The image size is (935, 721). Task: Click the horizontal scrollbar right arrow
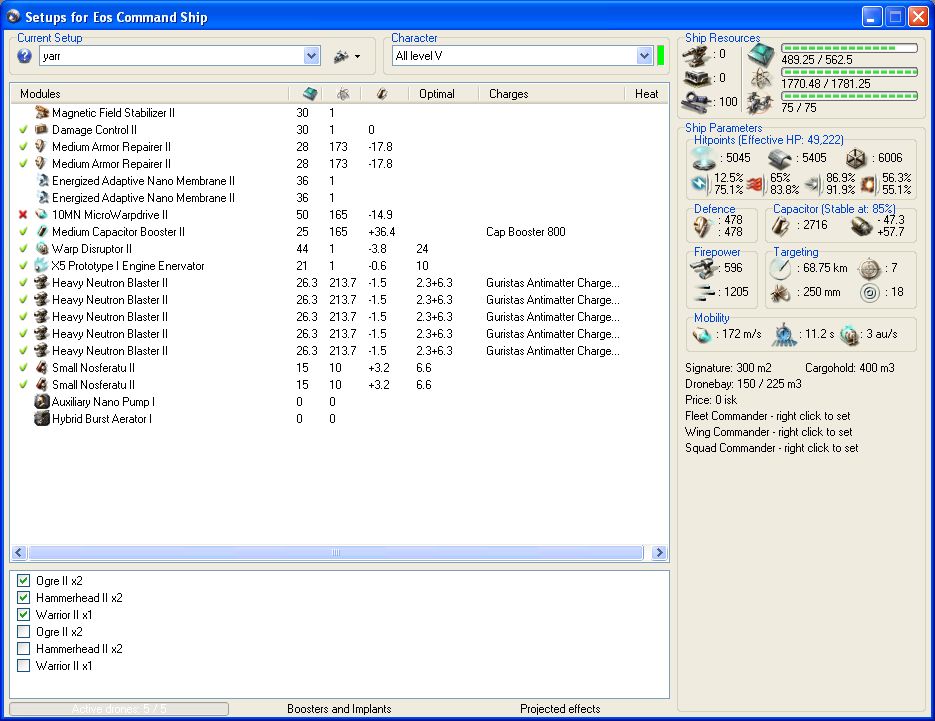659,553
